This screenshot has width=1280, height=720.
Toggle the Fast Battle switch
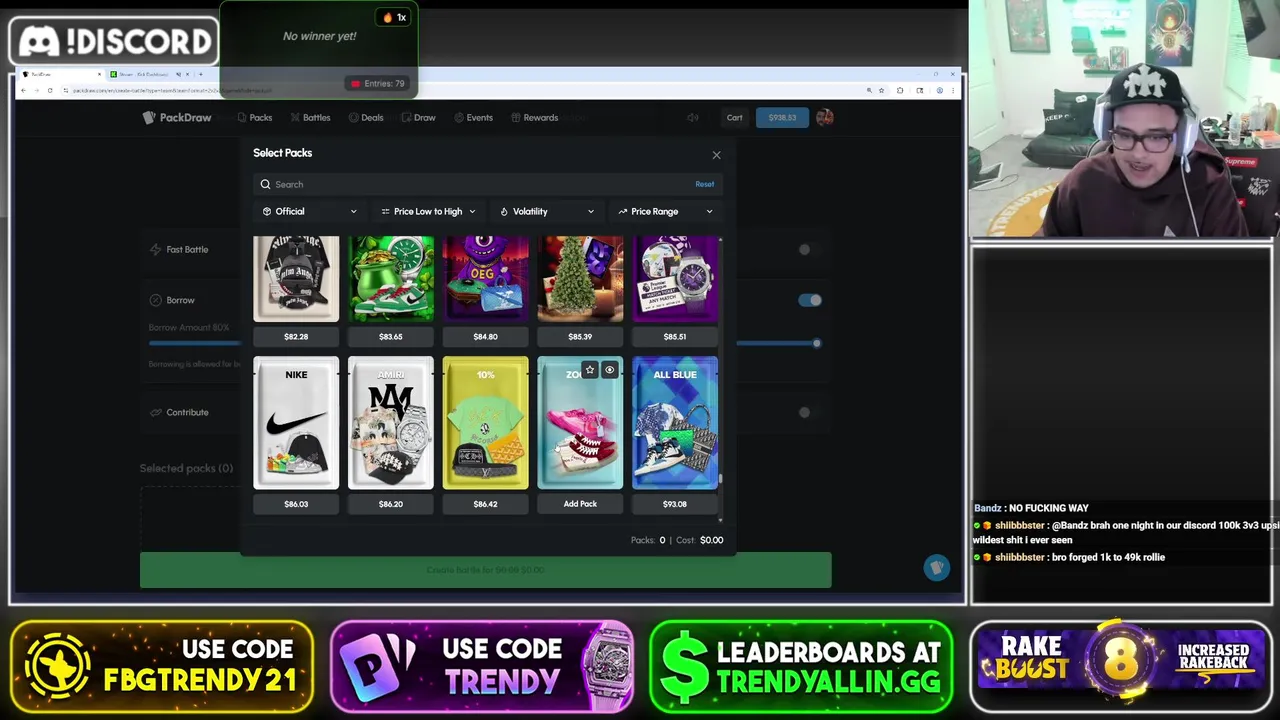click(x=809, y=250)
